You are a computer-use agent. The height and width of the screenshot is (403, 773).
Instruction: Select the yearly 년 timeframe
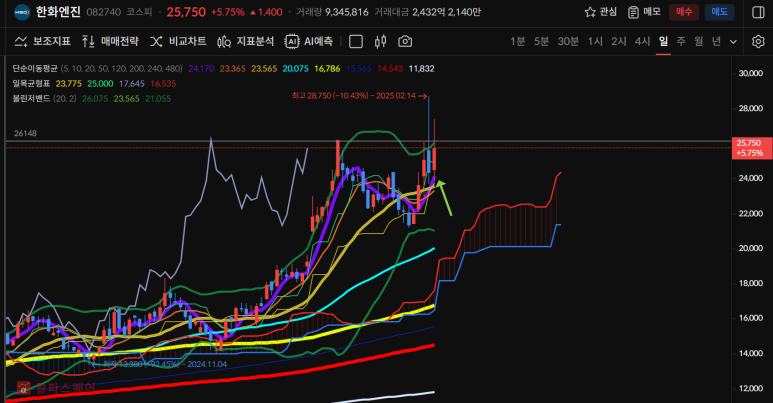(x=716, y=41)
